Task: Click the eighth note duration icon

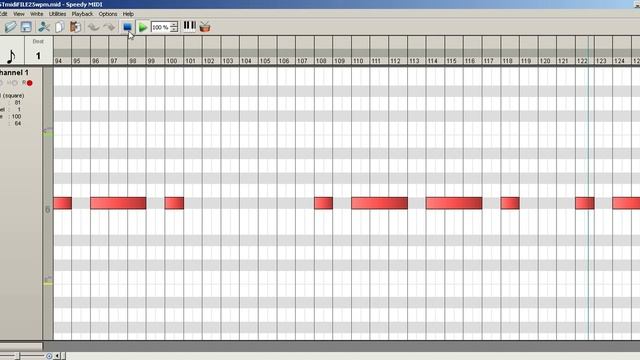Action: click(x=11, y=56)
